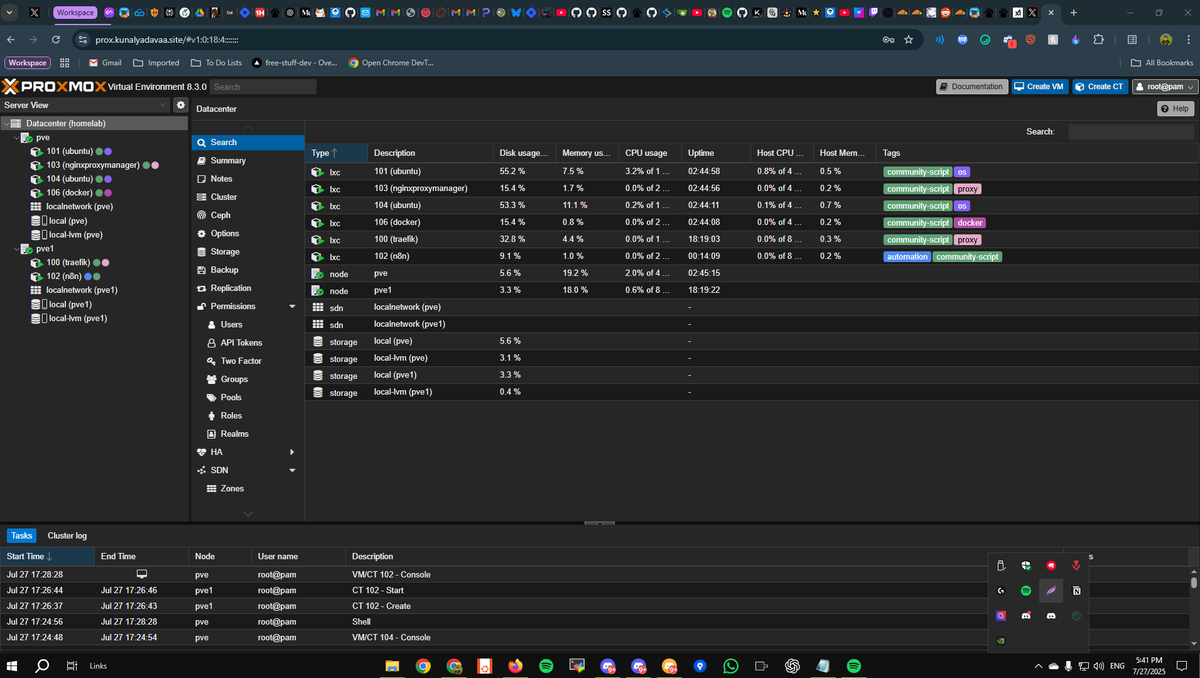The width and height of the screenshot is (1200, 678).
Task: Sort by the Uptime column header
Action: click(715, 153)
